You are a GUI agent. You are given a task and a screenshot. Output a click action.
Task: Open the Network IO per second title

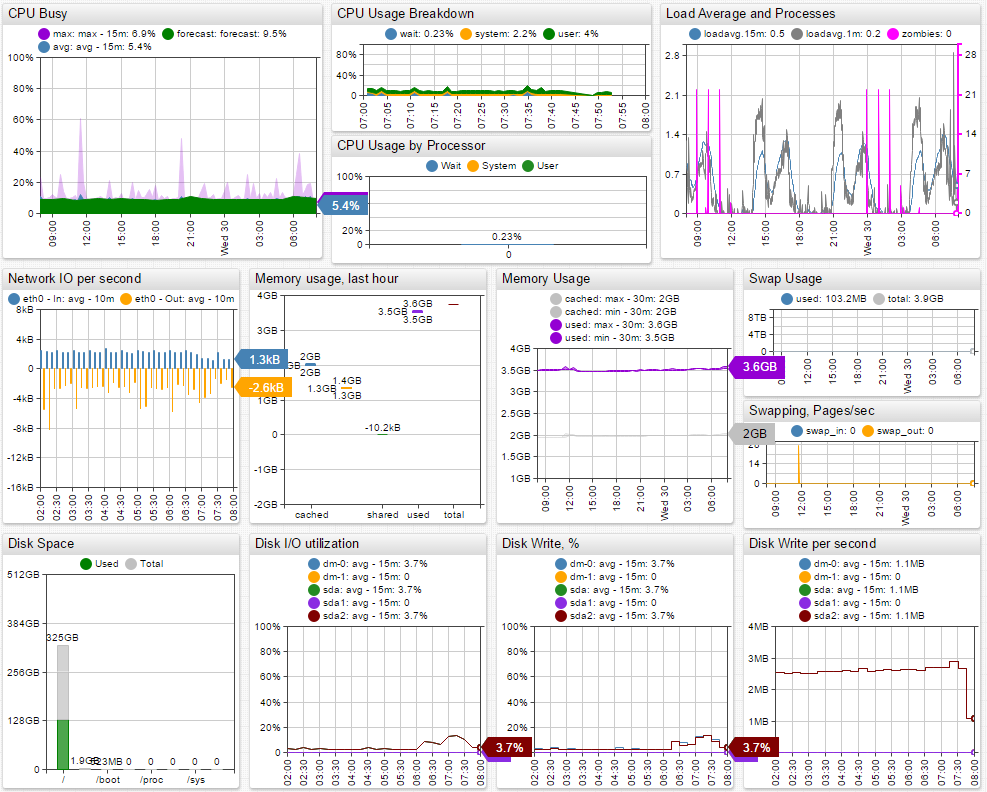74,279
